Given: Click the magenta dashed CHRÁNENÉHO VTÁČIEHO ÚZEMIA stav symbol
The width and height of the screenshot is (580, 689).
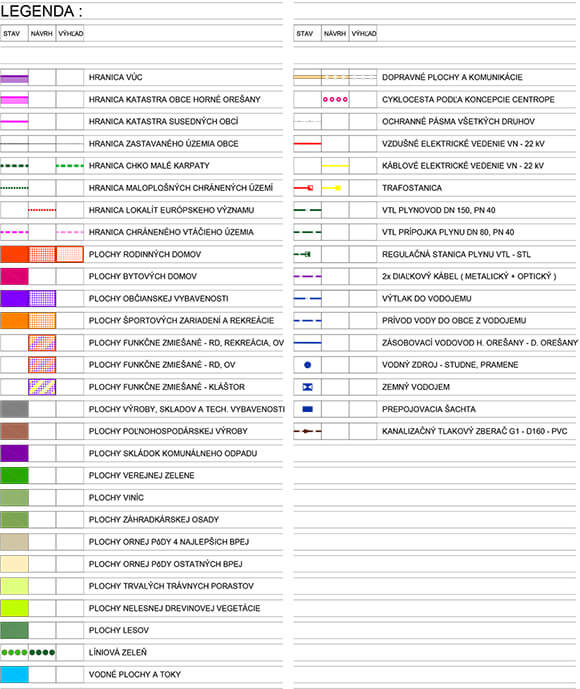Looking at the screenshot, I should (14, 232).
